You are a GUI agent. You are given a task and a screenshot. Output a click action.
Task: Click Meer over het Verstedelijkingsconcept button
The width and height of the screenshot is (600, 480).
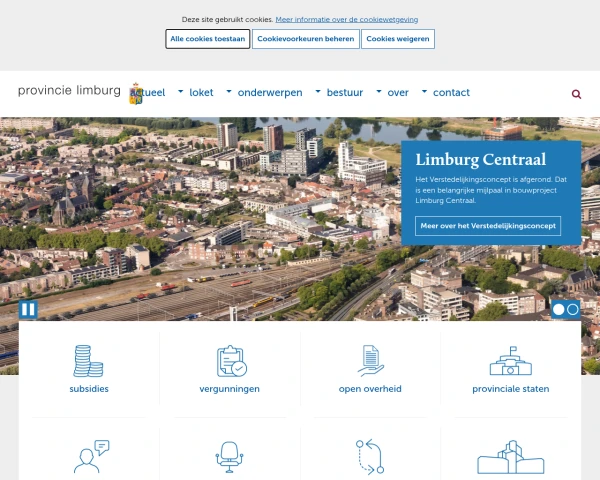pyautogui.click(x=488, y=226)
